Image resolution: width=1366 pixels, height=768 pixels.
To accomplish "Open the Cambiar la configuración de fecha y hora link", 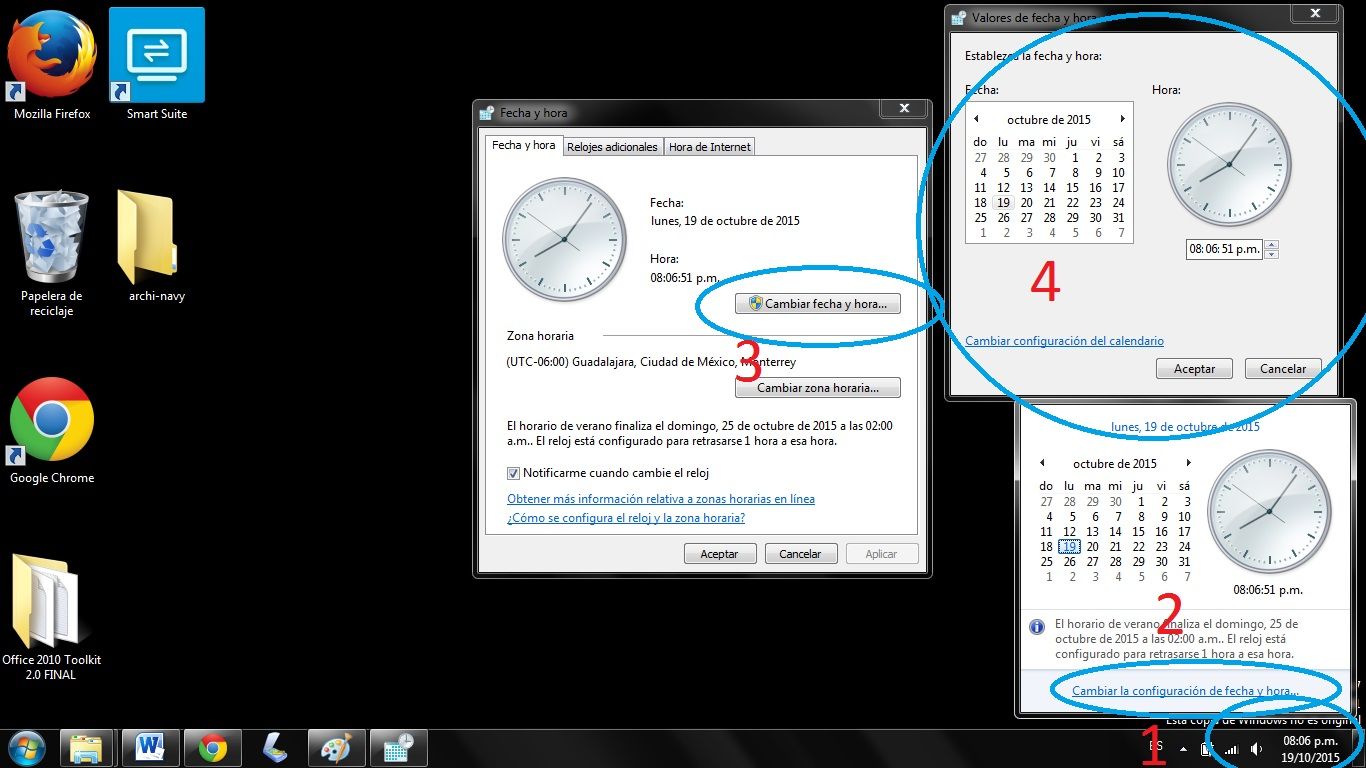I will point(1185,691).
